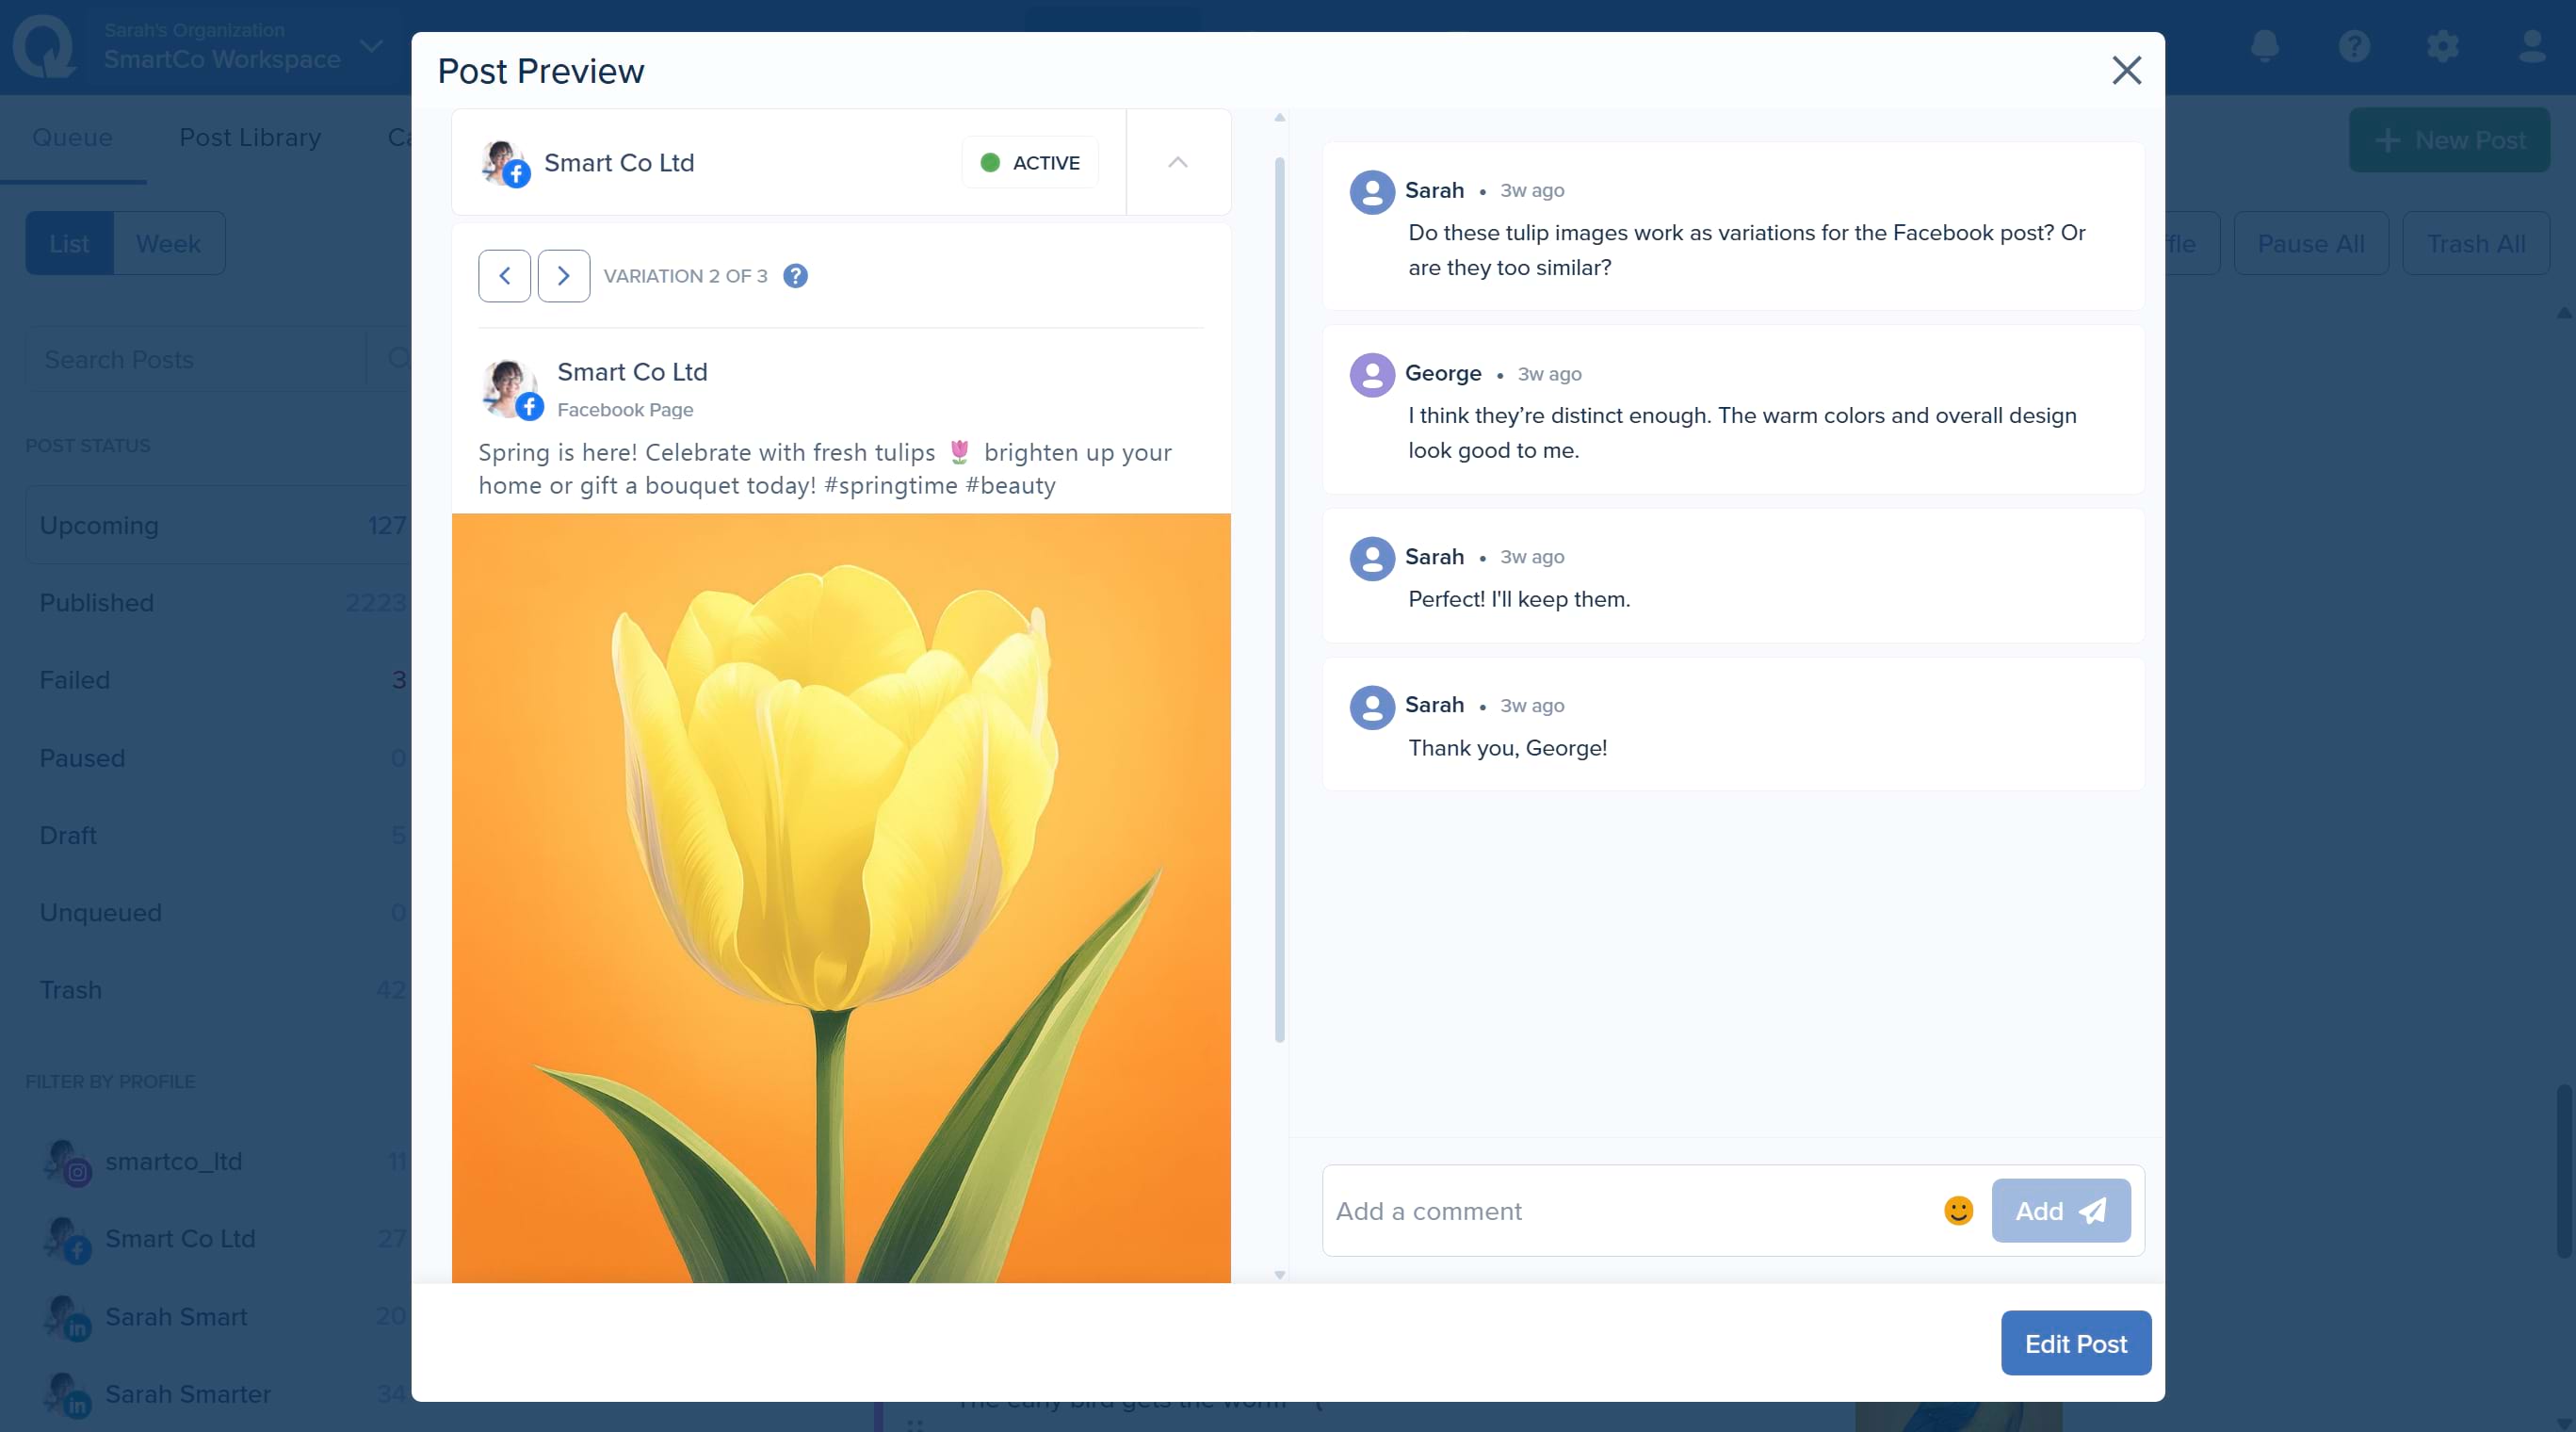Click the Edit Post button
Screen dimensions: 2576x1432
(x=2075, y=1343)
